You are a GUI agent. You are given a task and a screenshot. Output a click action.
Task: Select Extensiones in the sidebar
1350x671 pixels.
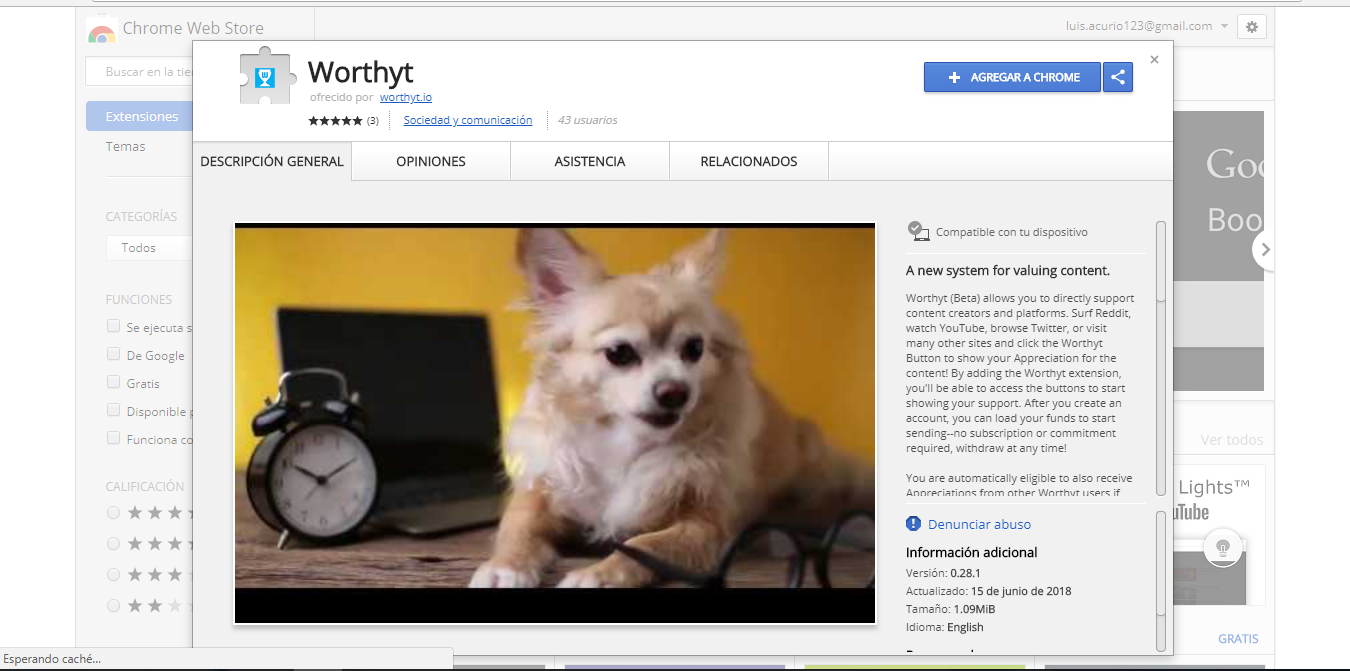[x=139, y=116]
